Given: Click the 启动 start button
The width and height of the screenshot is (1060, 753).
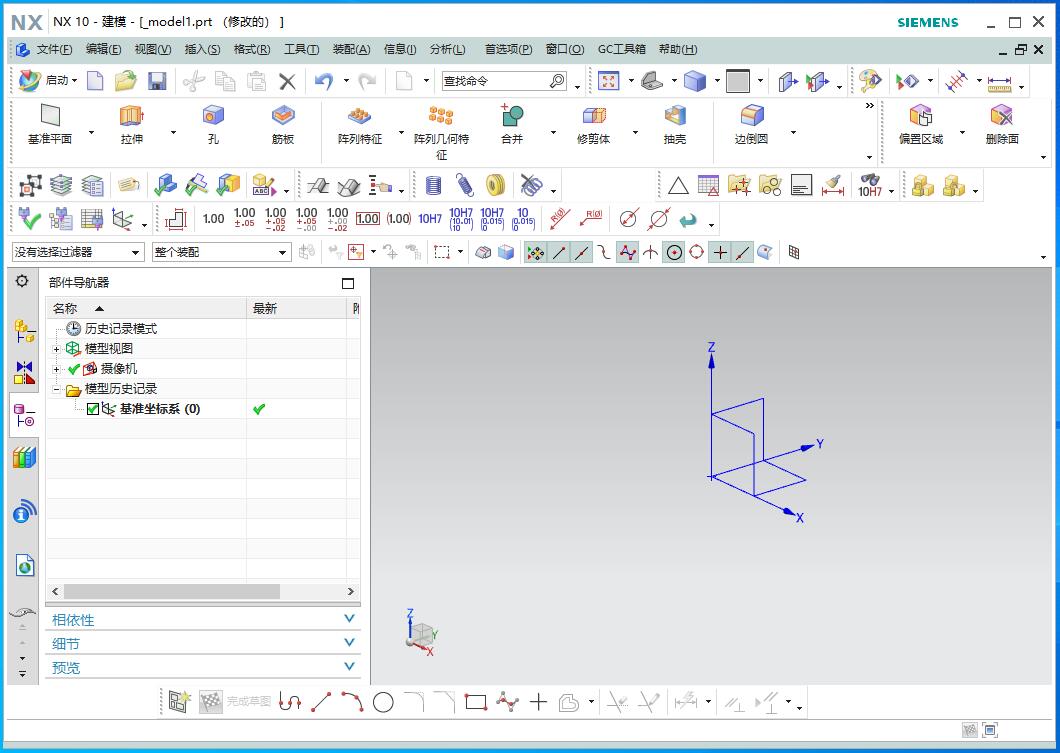Looking at the screenshot, I should tap(43, 81).
